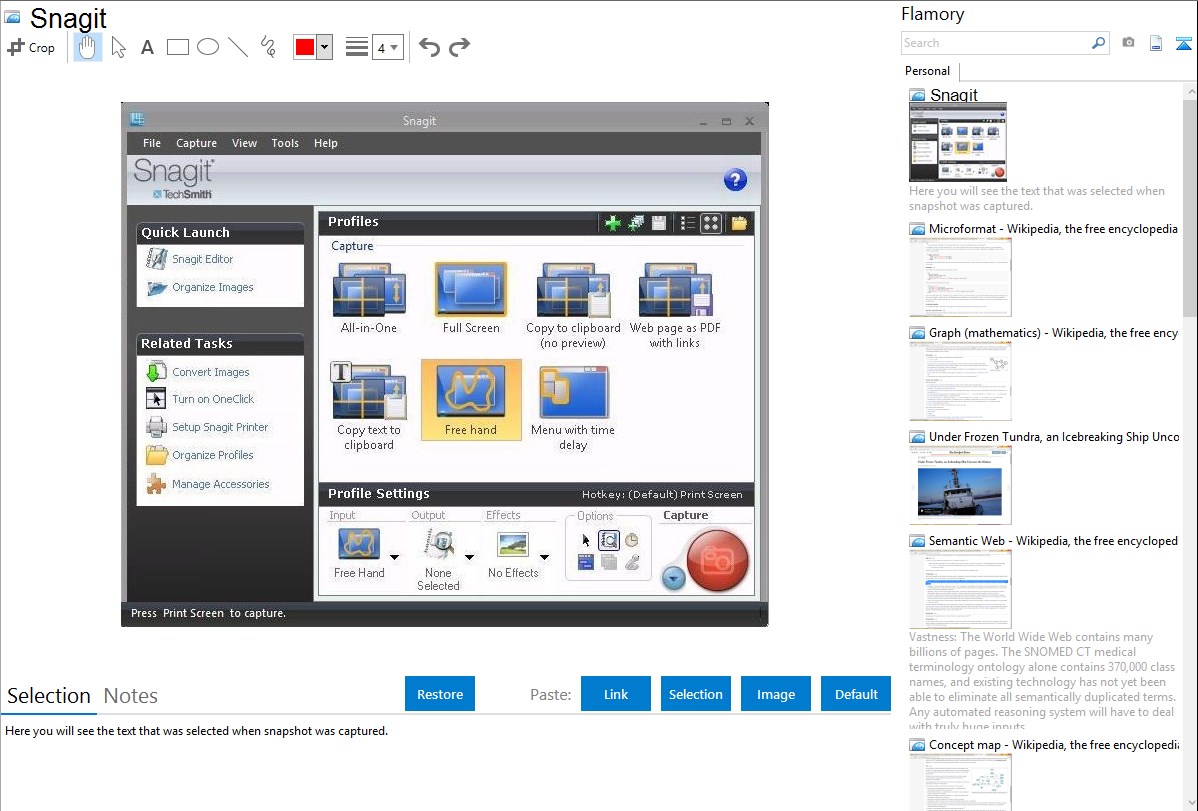The width and height of the screenshot is (1198, 811).
Task: Select the arrow pointer tool
Action: 118,47
